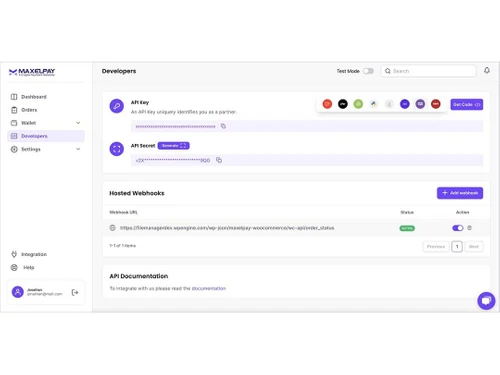Screen dimensions: 500x375
Task: Click the masked API Key field
Action: pyautogui.click(x=307, y=126)
